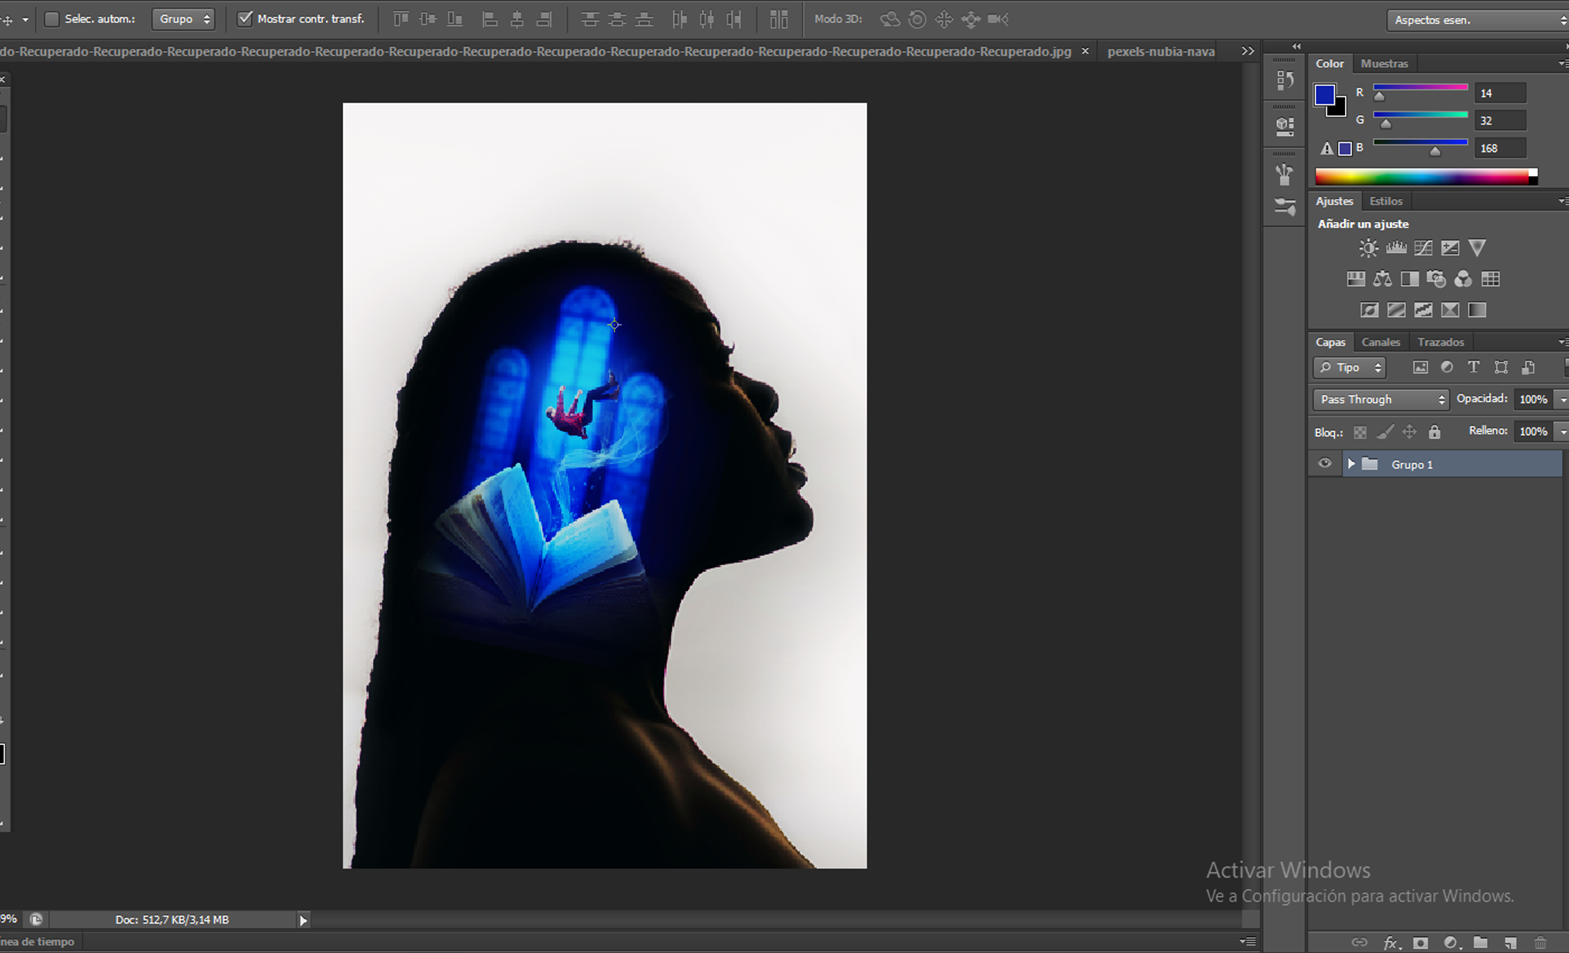1569x953 pixels.
Task: Select the 3D roll object mode icon
Action: [x=917, y=19]
